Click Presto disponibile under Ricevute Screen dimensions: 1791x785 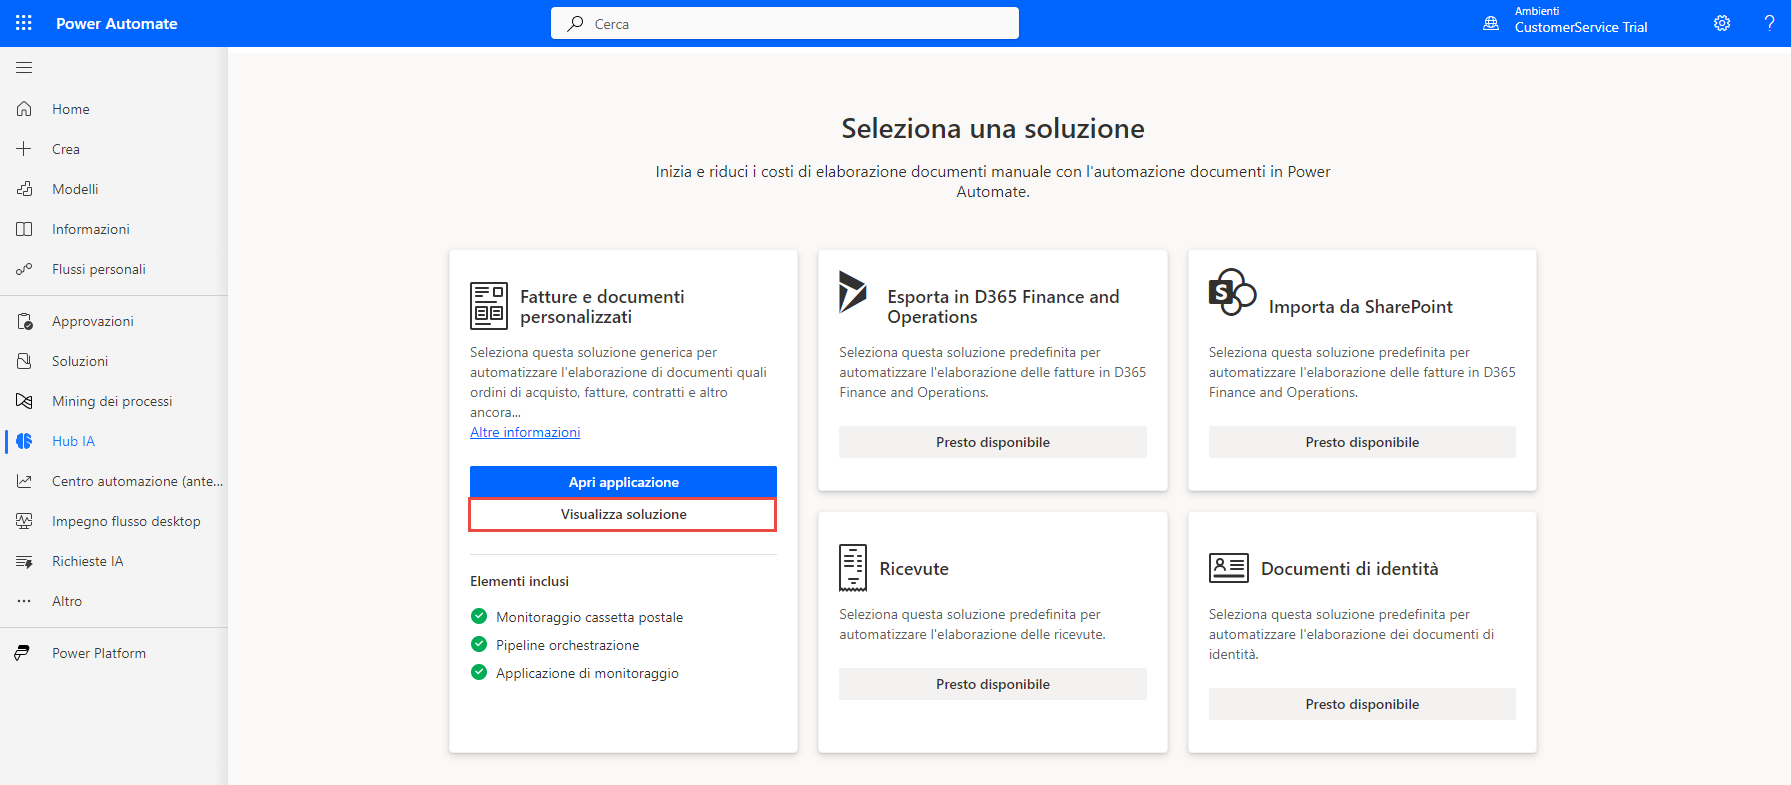(x=993, y=684)
